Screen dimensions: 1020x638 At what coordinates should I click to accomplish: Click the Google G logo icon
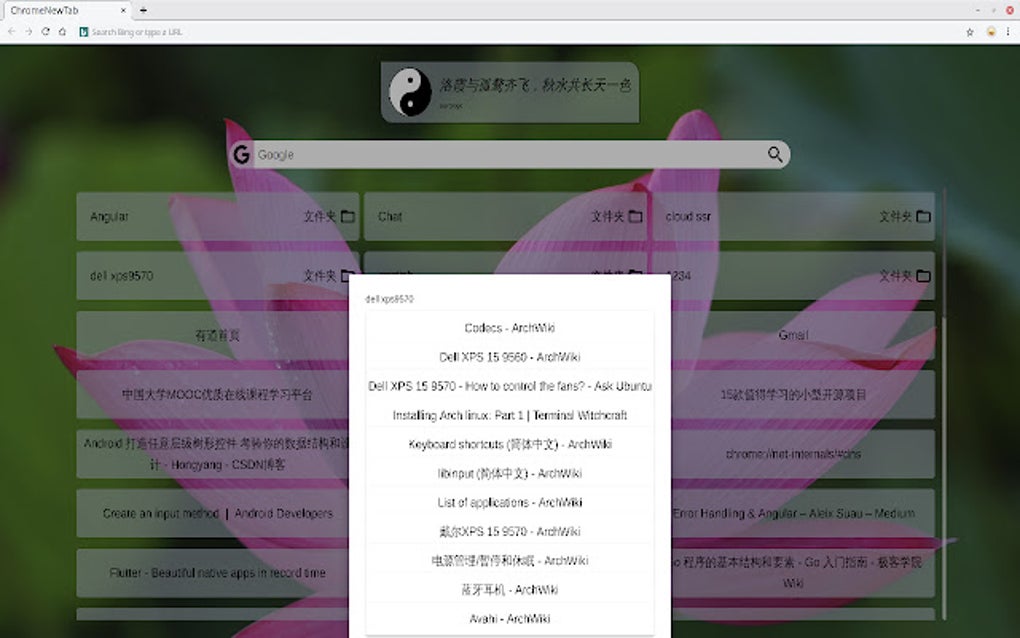point(241,154)
